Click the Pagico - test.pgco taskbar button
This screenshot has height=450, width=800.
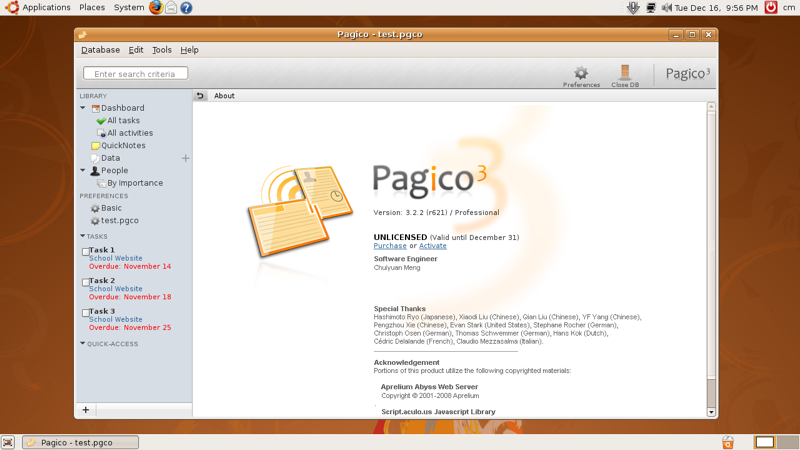81,442
